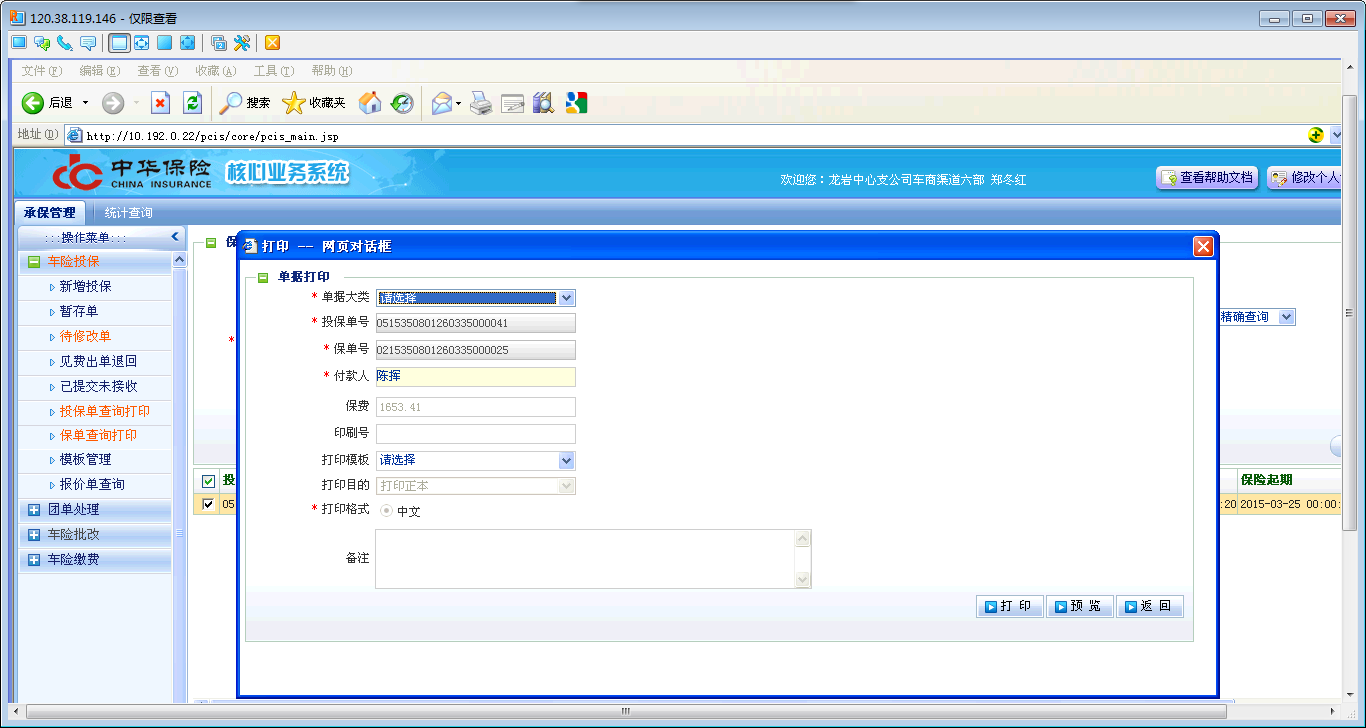1366x728 pixels.
Task: Open the 打印模板 dropdown
Action: pyautogui.click(x=475, y=460)
